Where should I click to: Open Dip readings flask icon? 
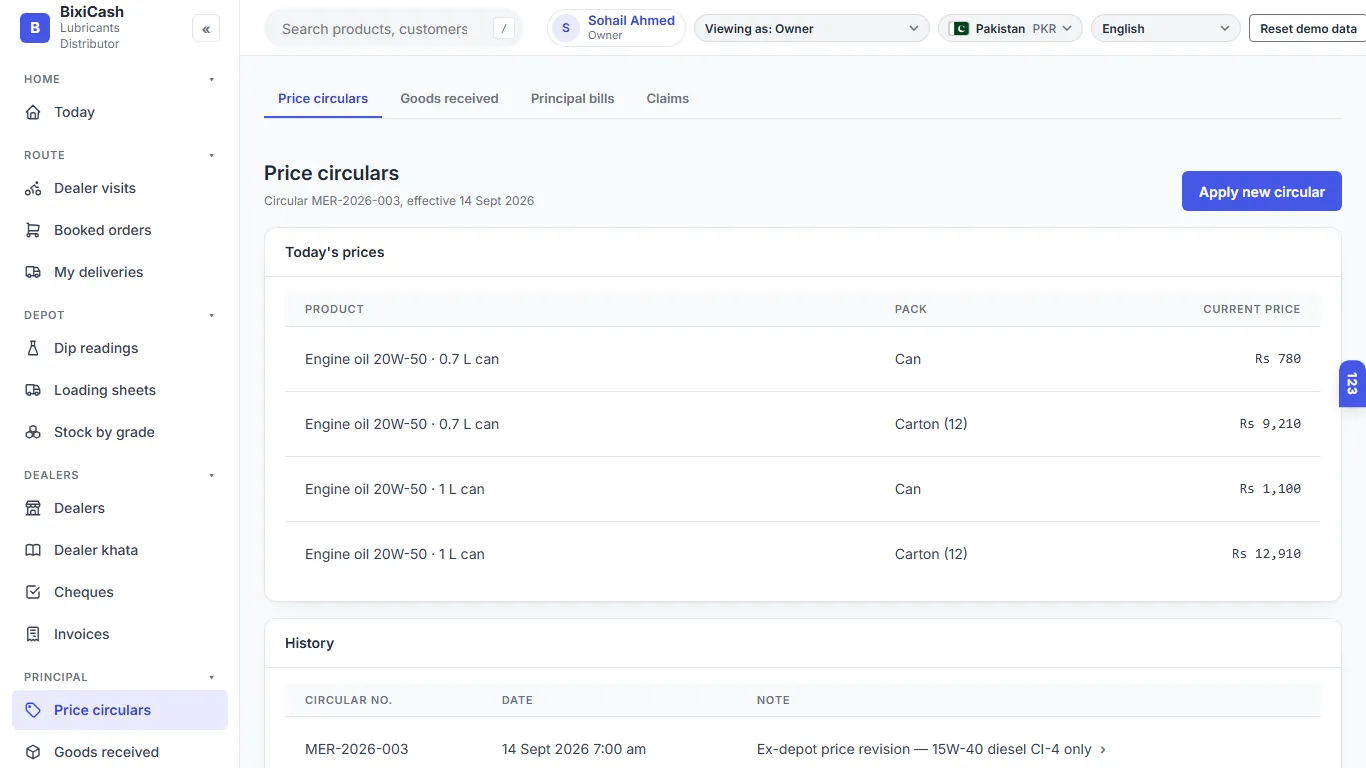coord(33,348)
